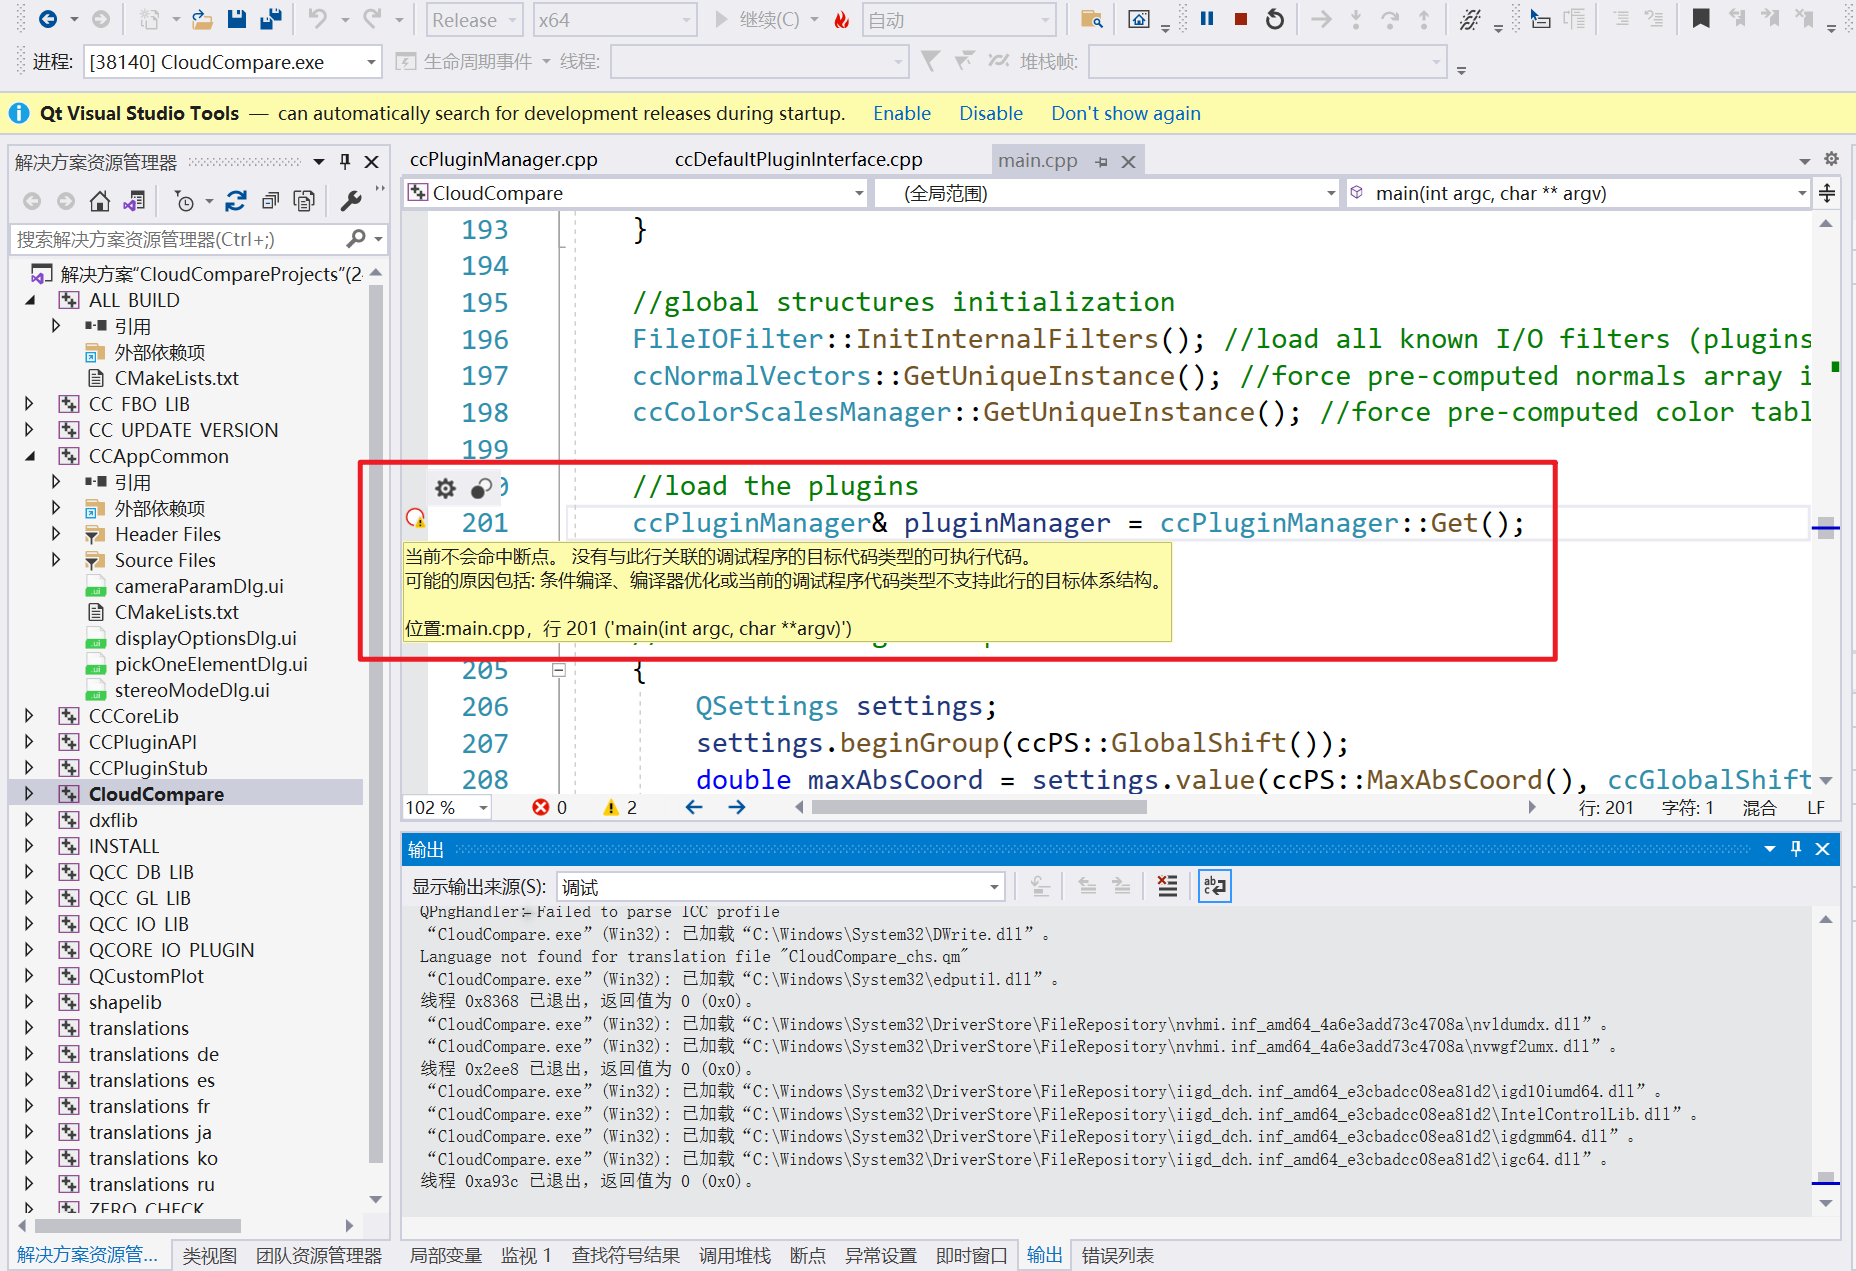This screenshot has width=1856, height=1271.
Task: Click the Save All double-floppy icon
Action: [x=270, y=19]
